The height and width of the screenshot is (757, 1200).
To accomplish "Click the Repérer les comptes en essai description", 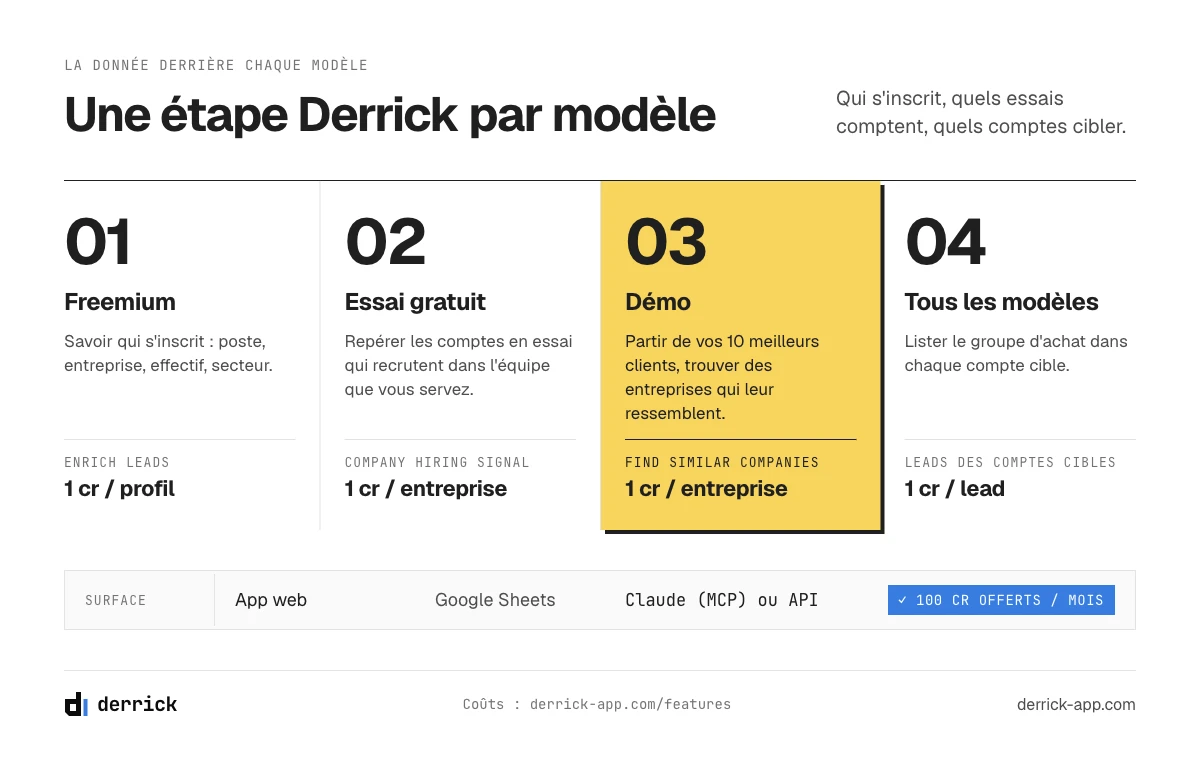I will coord(459,365).
